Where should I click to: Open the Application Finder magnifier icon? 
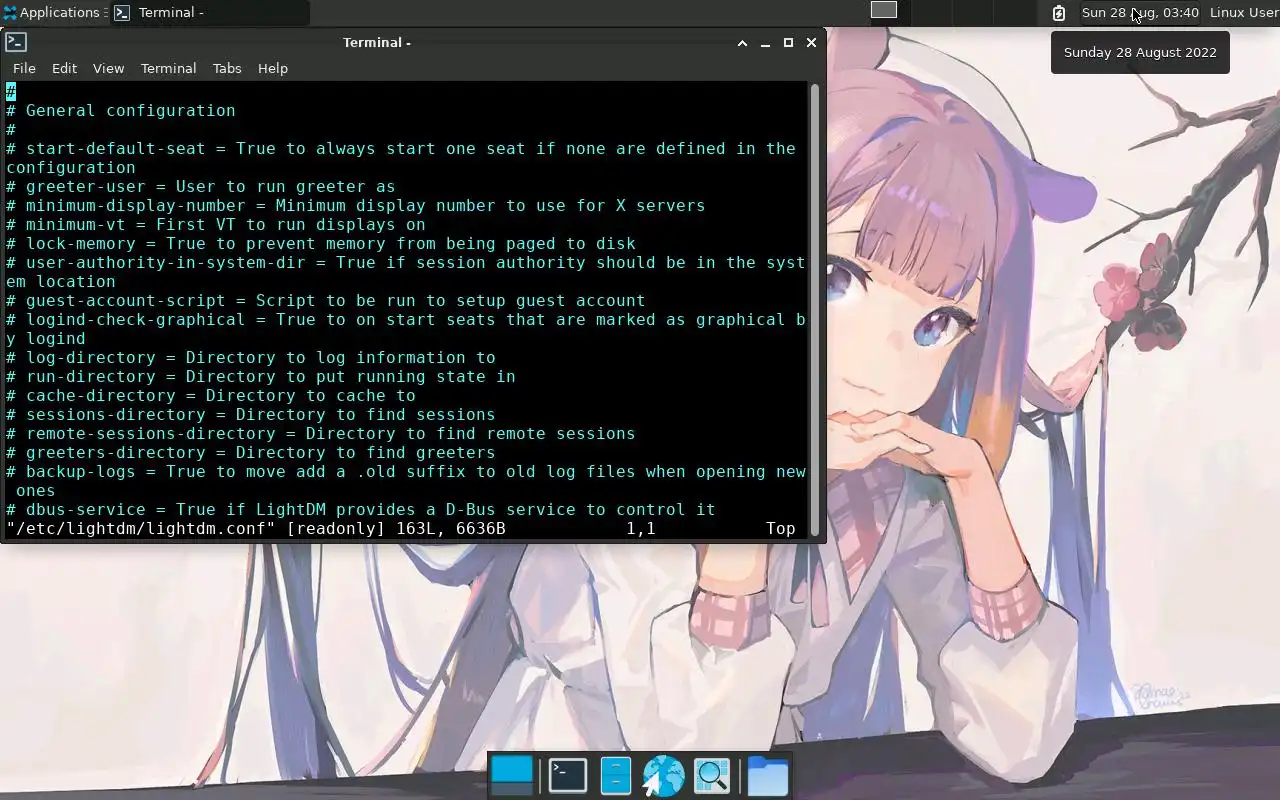(x=712, y=776)
